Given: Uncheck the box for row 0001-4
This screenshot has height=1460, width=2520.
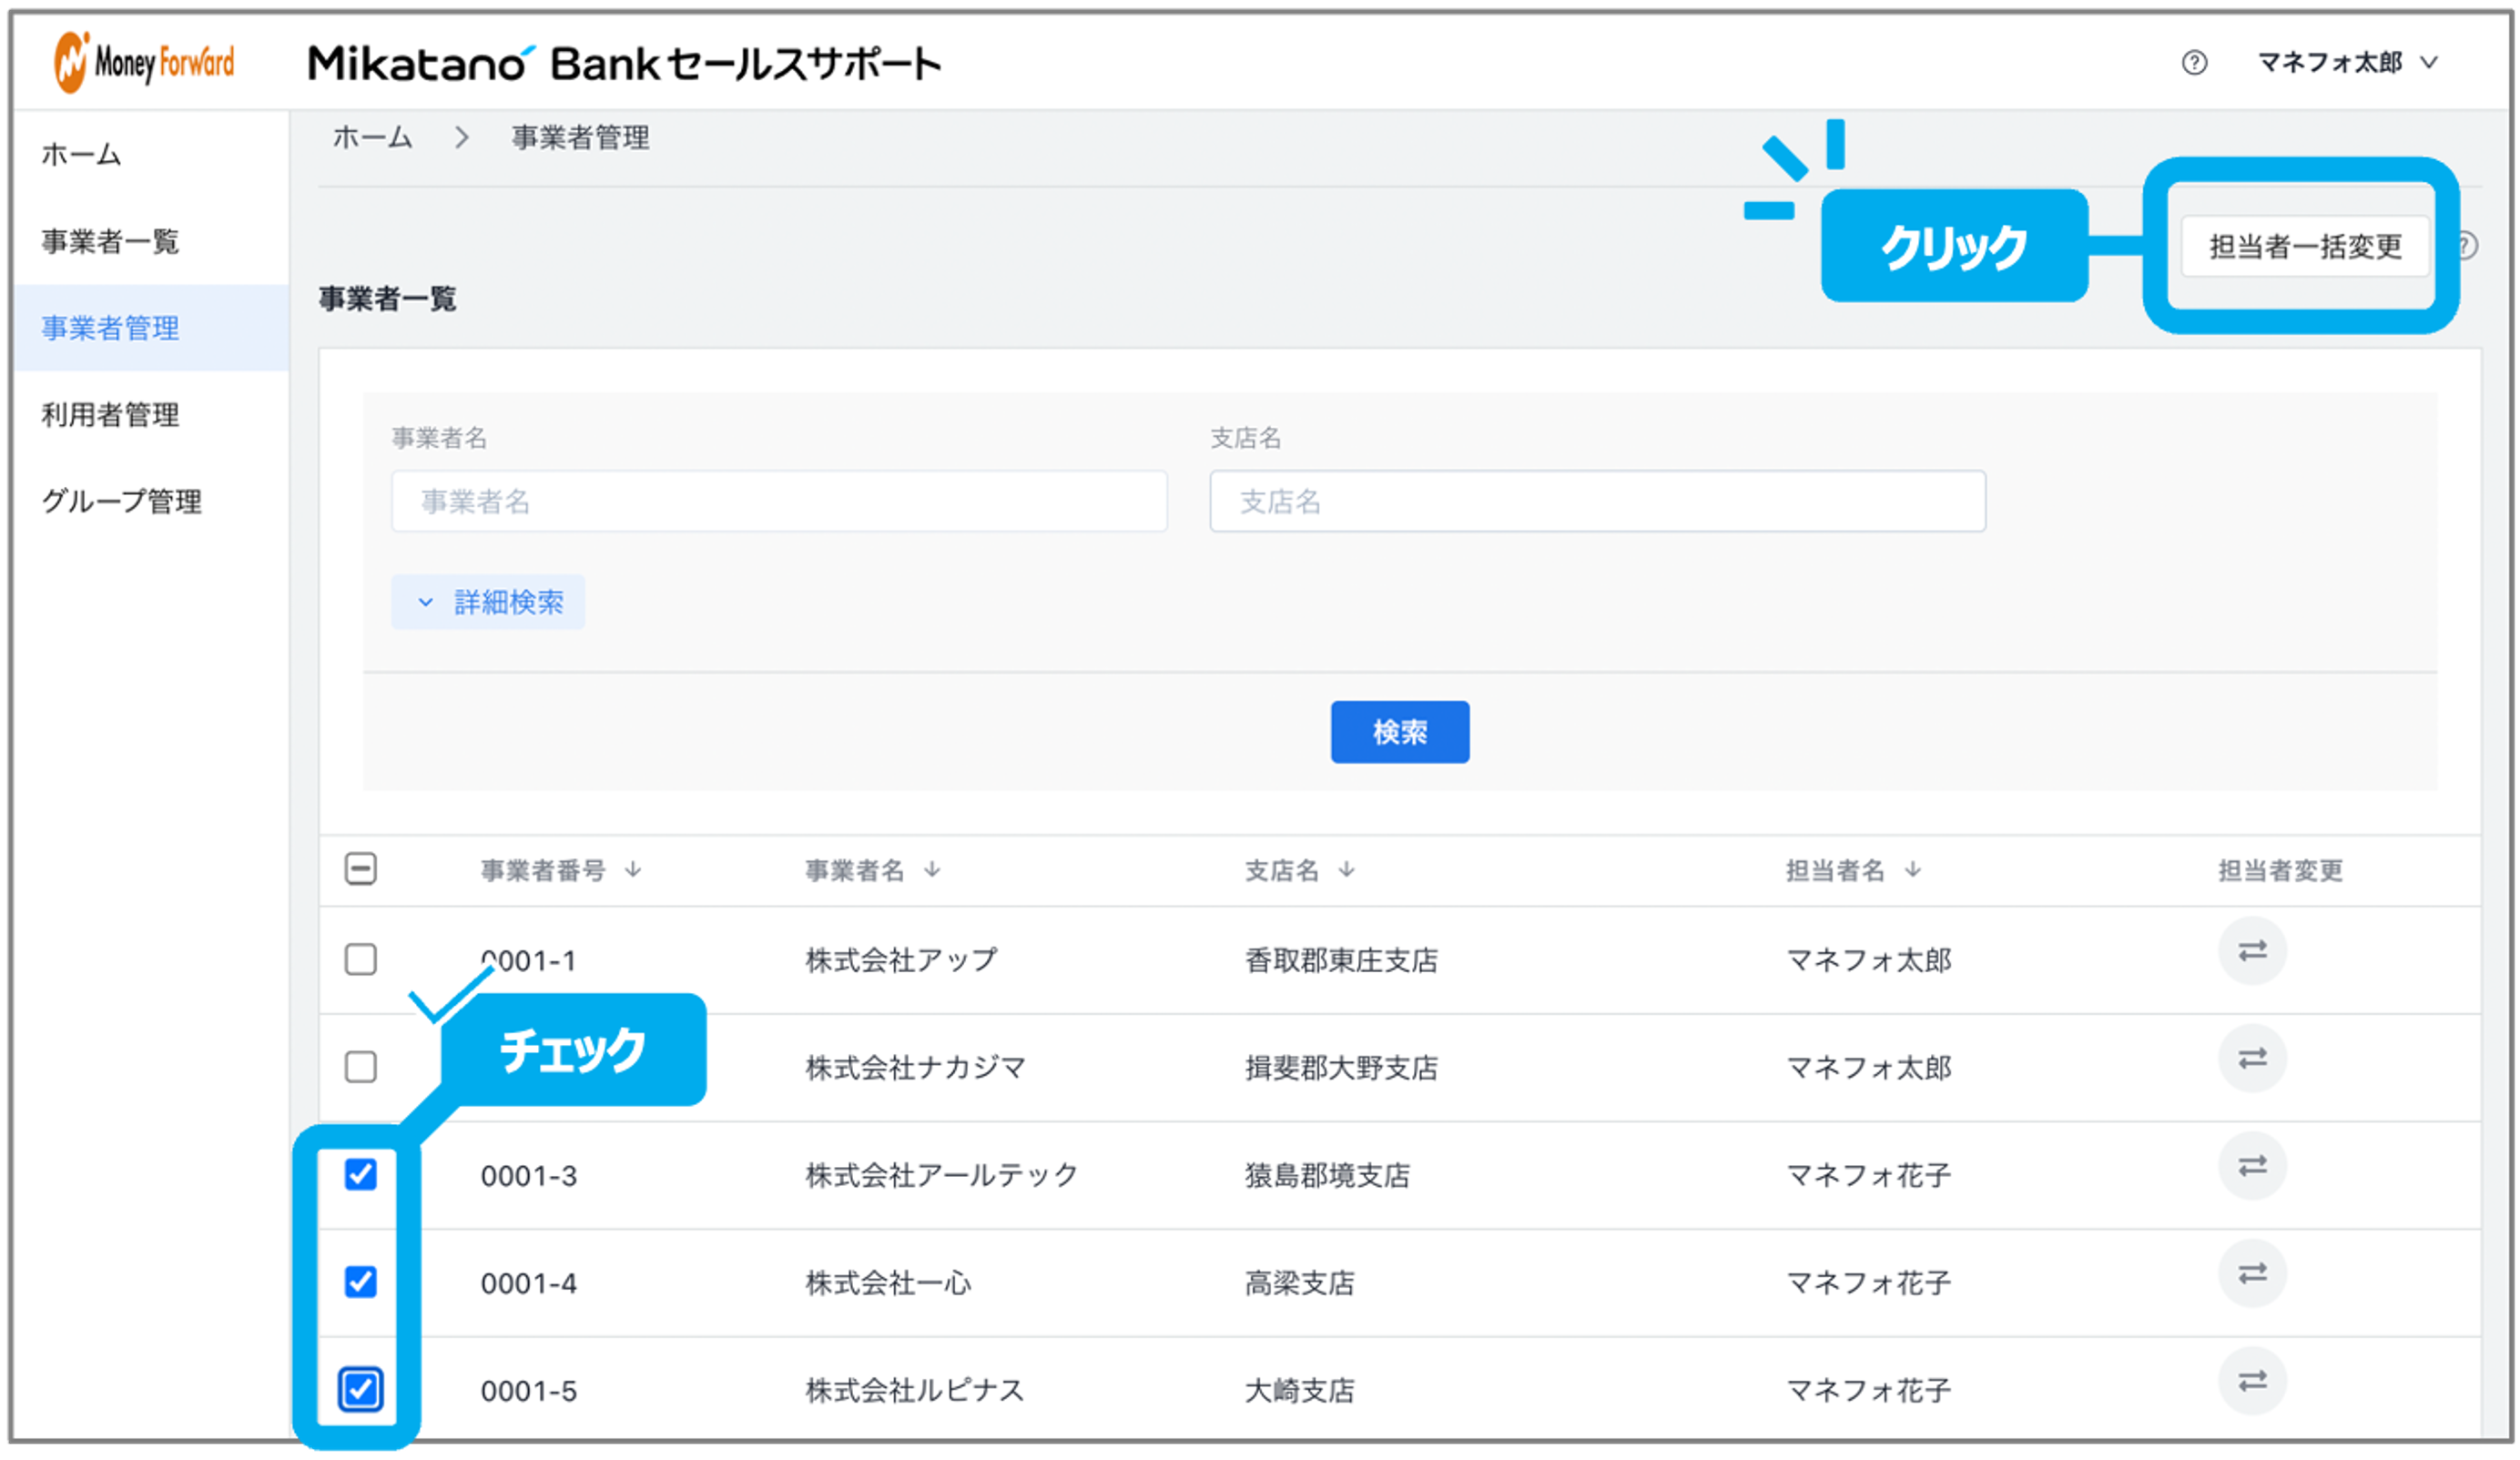Looking at the screenshot, I should pos(361,1282).
